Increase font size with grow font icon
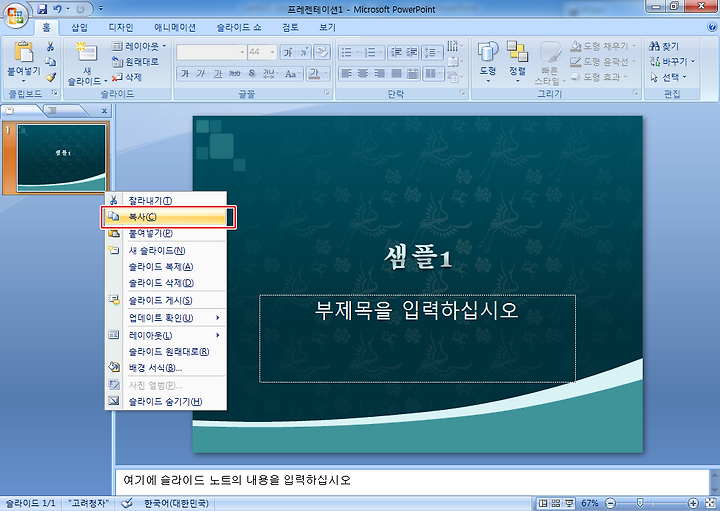 tap(288, 52)
